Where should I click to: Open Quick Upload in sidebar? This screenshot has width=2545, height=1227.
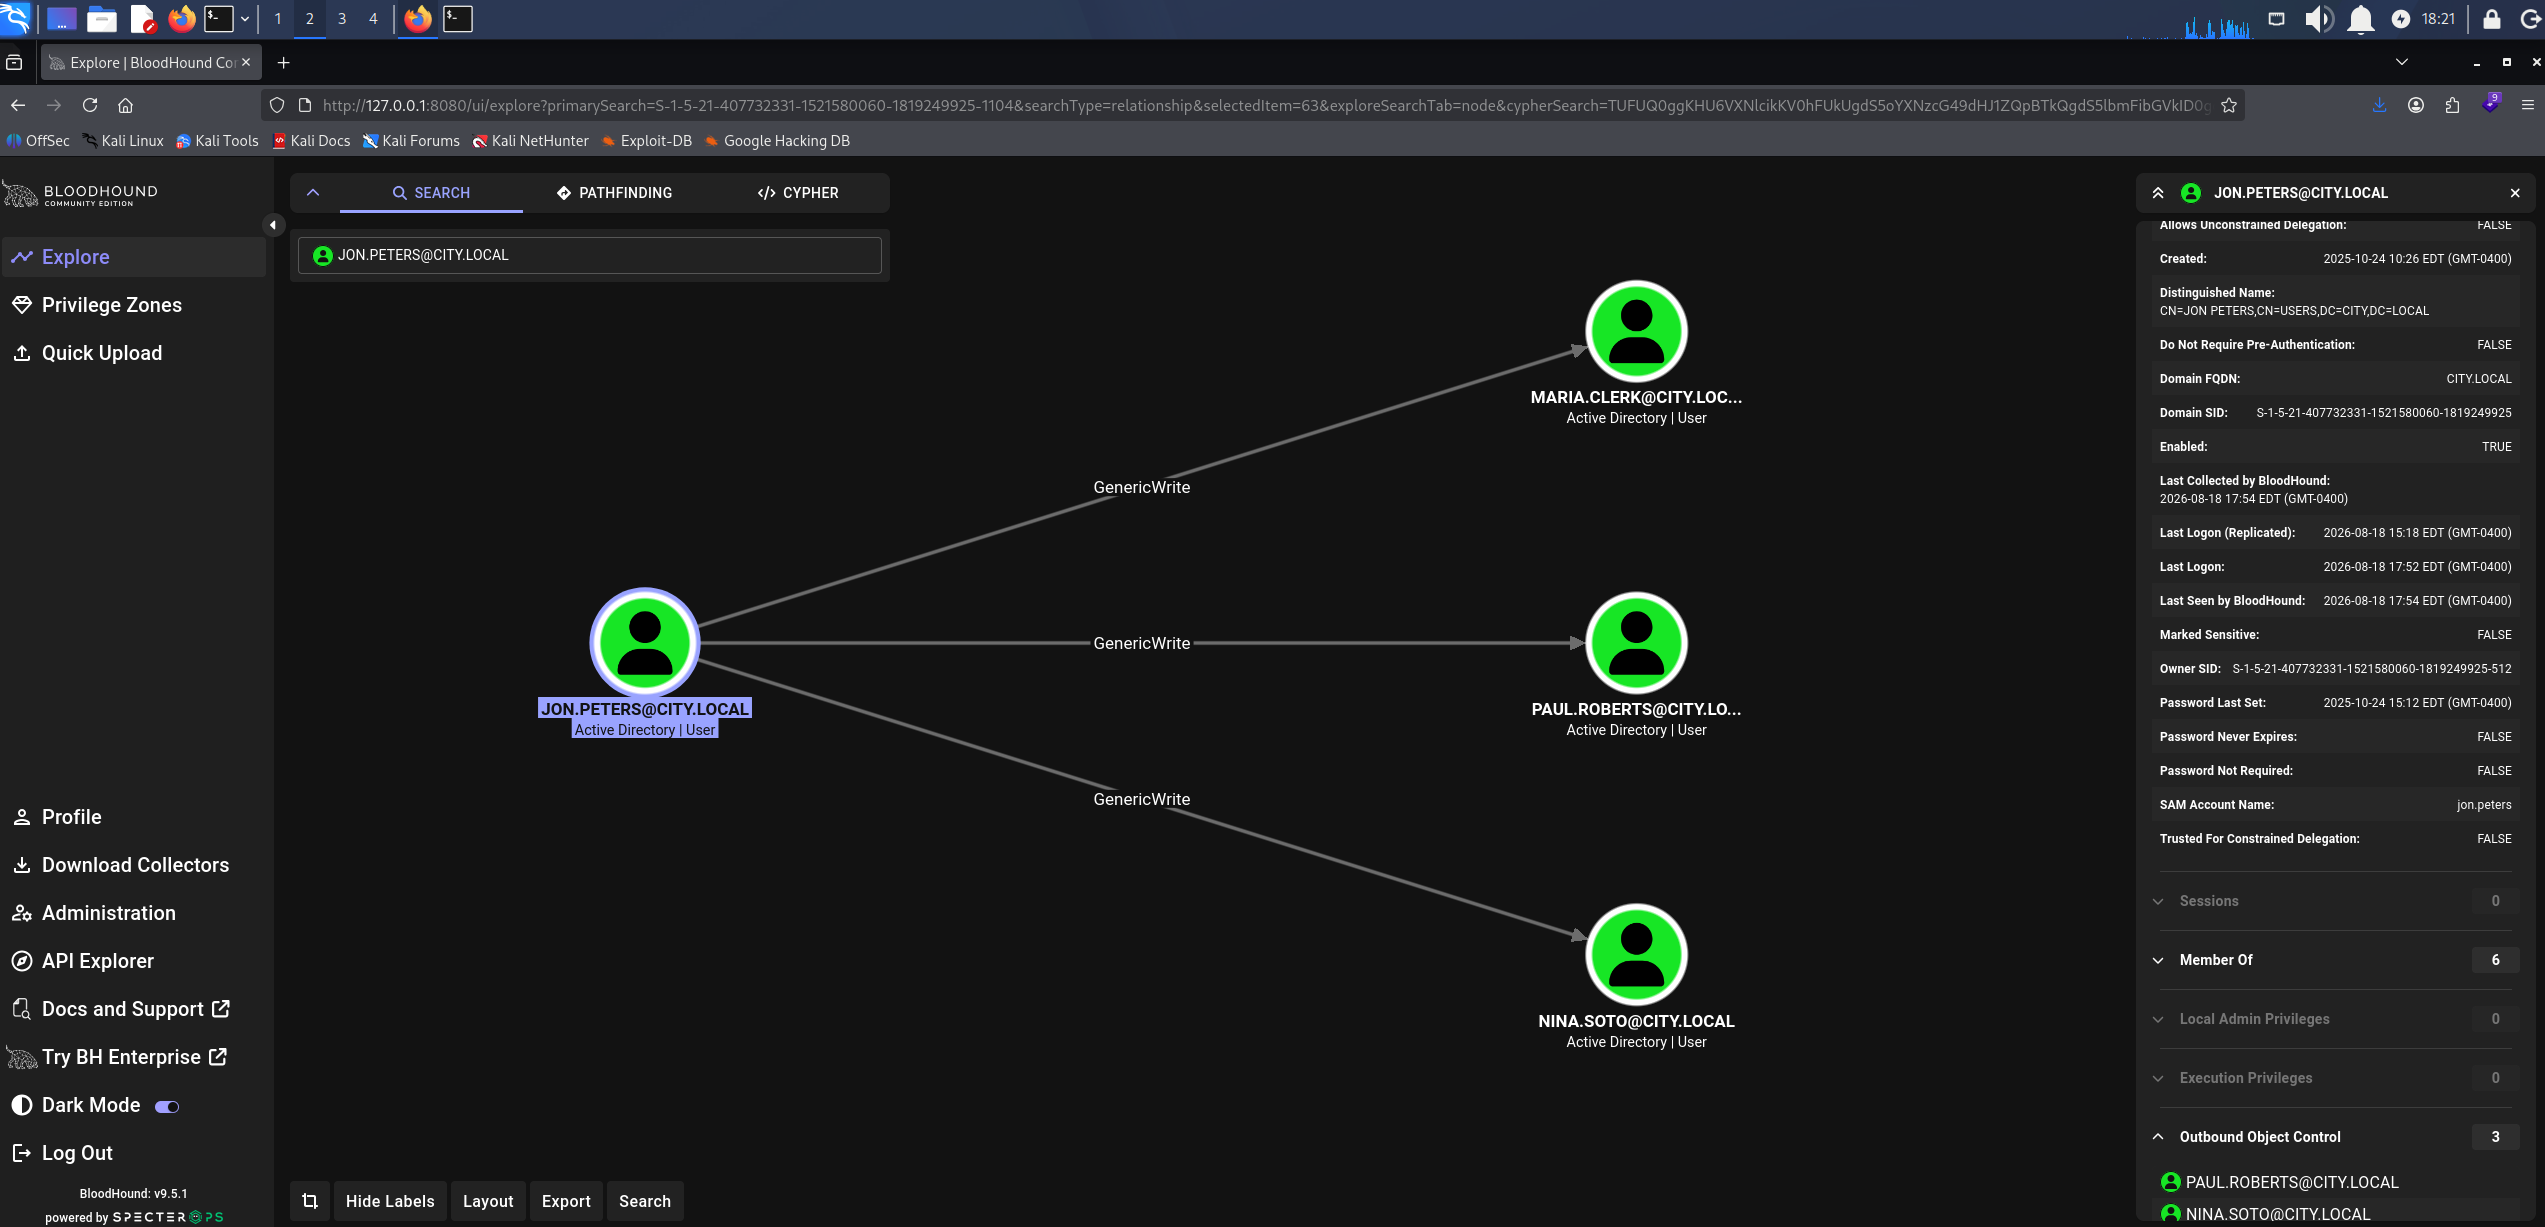(x=134, y=353)
